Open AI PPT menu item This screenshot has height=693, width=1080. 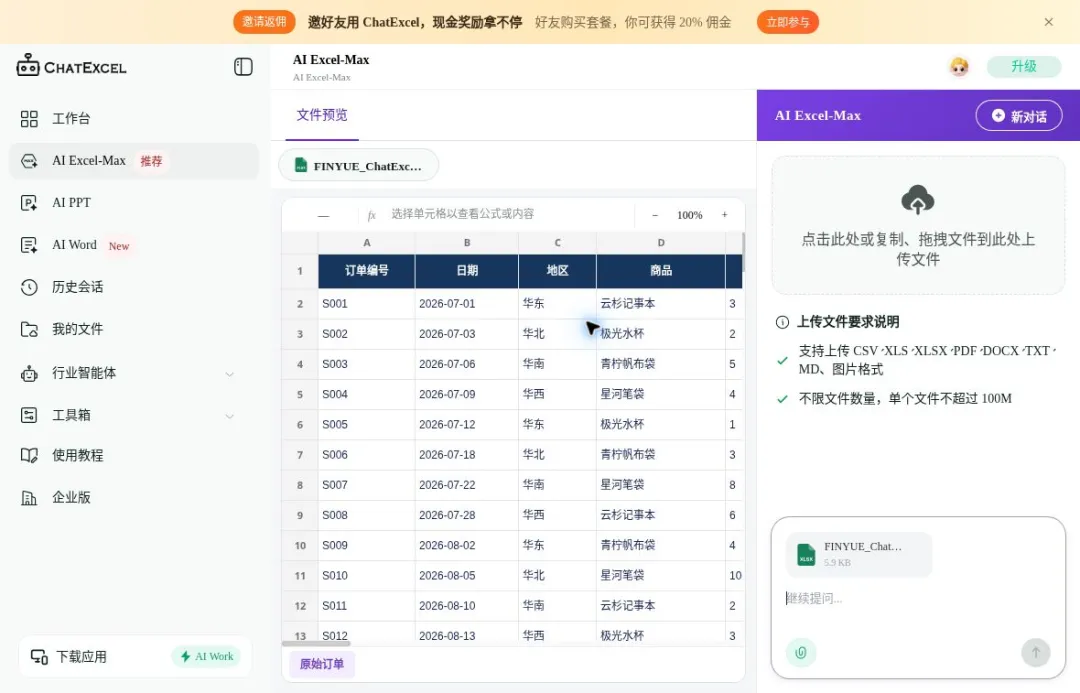pos(134,203)
